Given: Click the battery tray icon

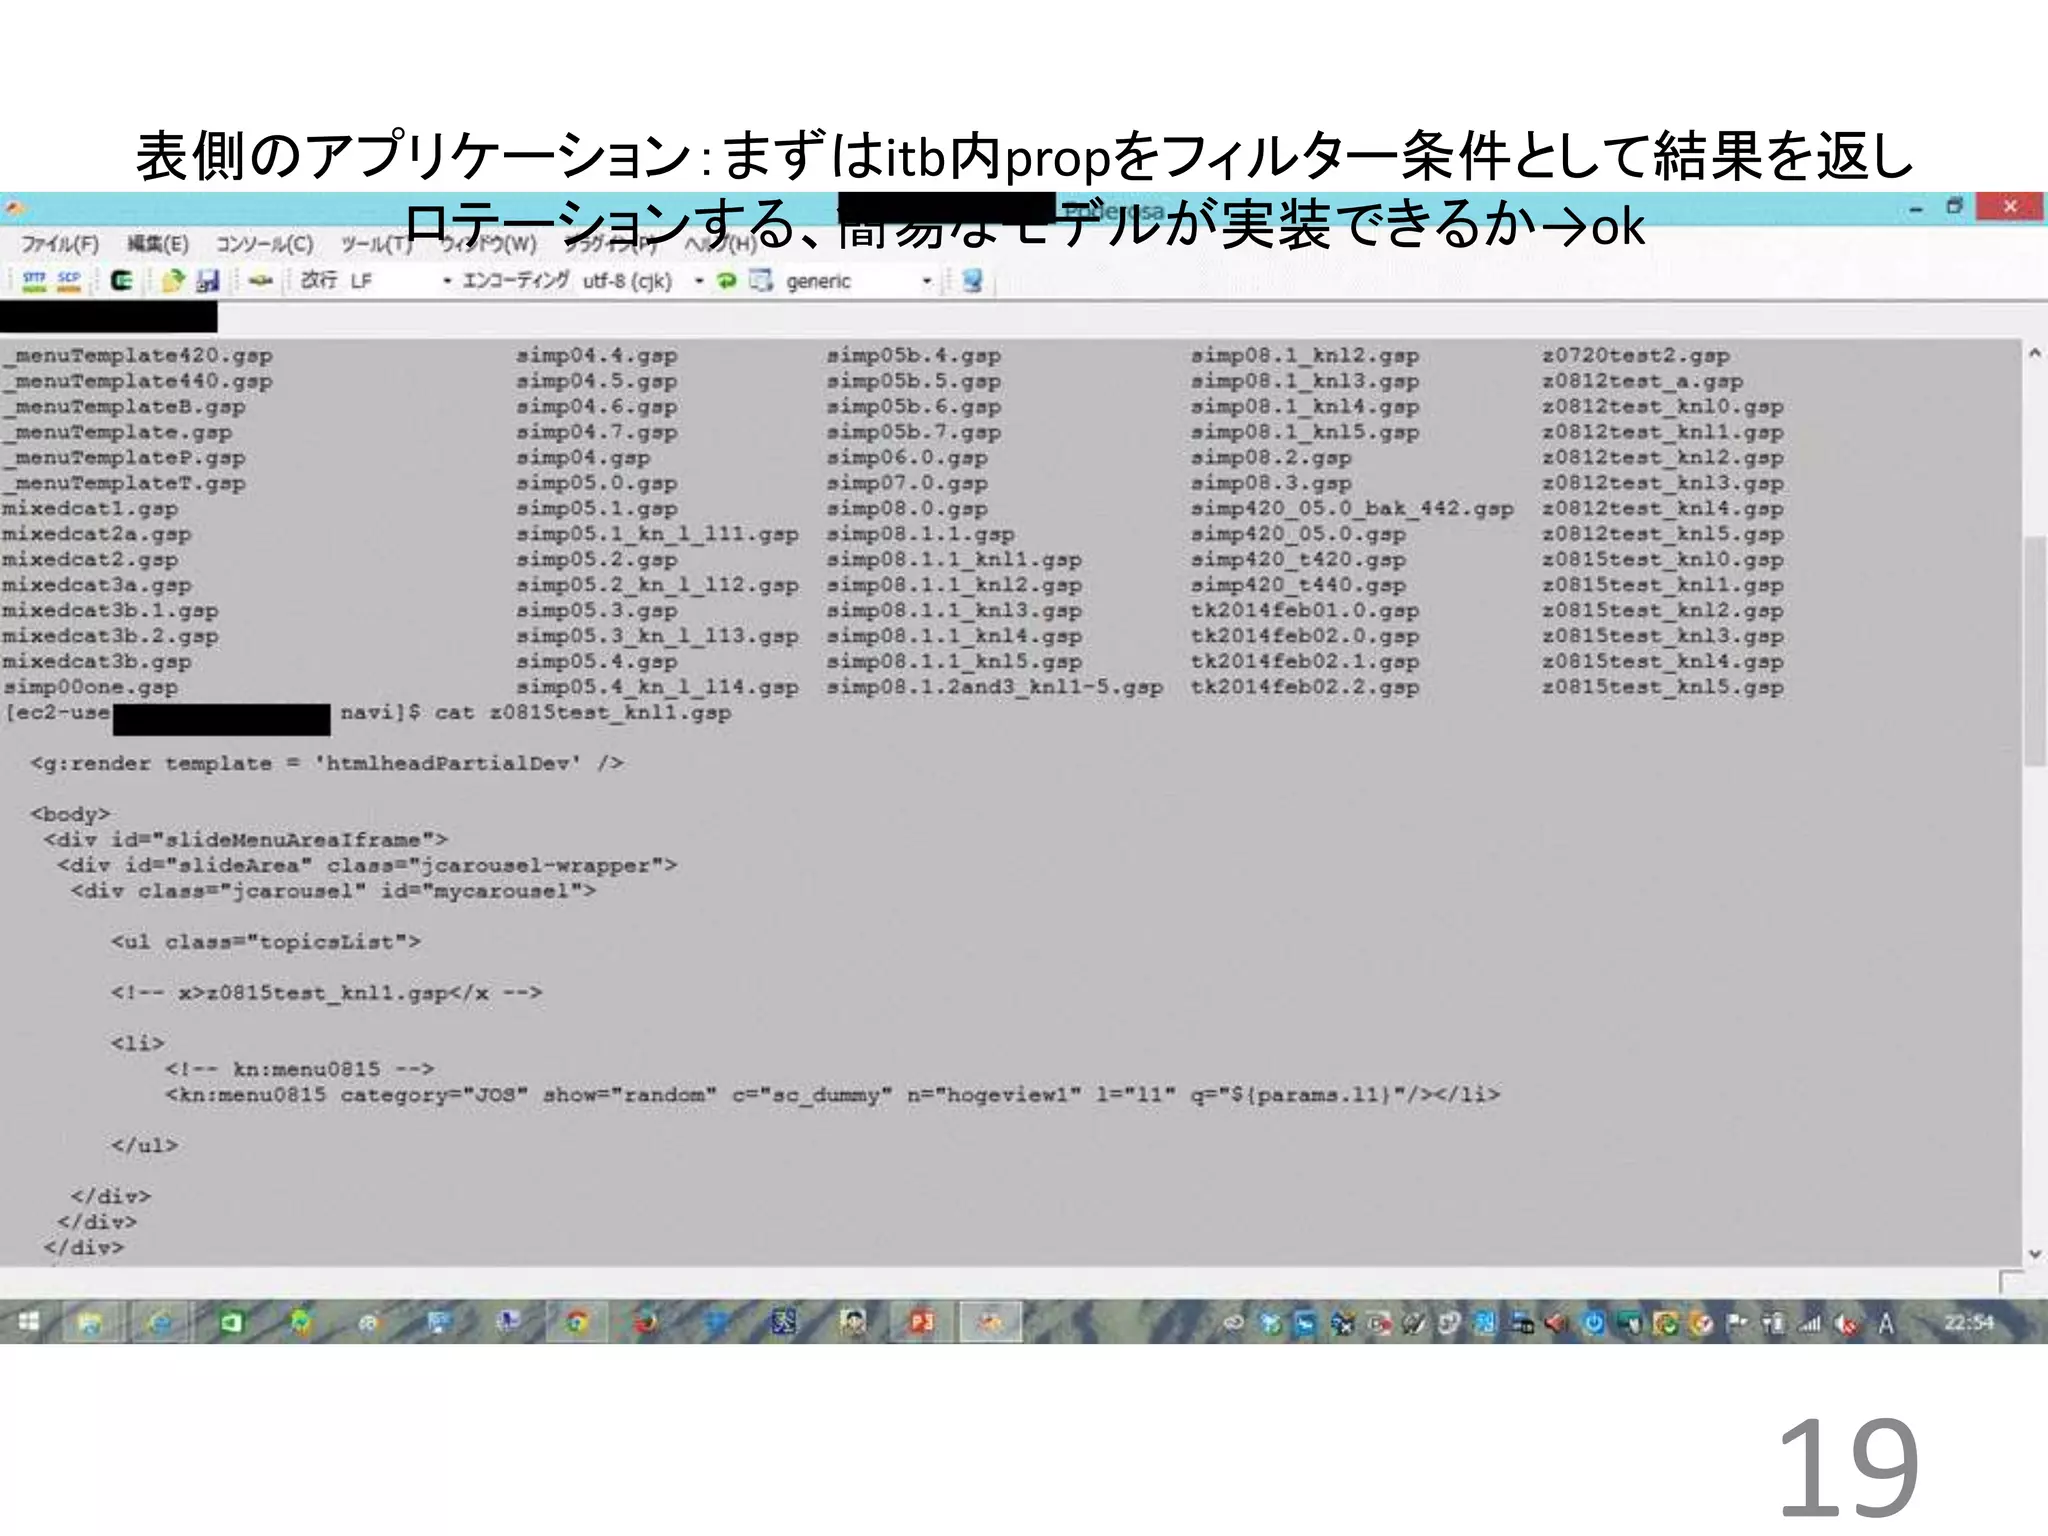Looking at the screenshot, I should coord(1774,1324).
